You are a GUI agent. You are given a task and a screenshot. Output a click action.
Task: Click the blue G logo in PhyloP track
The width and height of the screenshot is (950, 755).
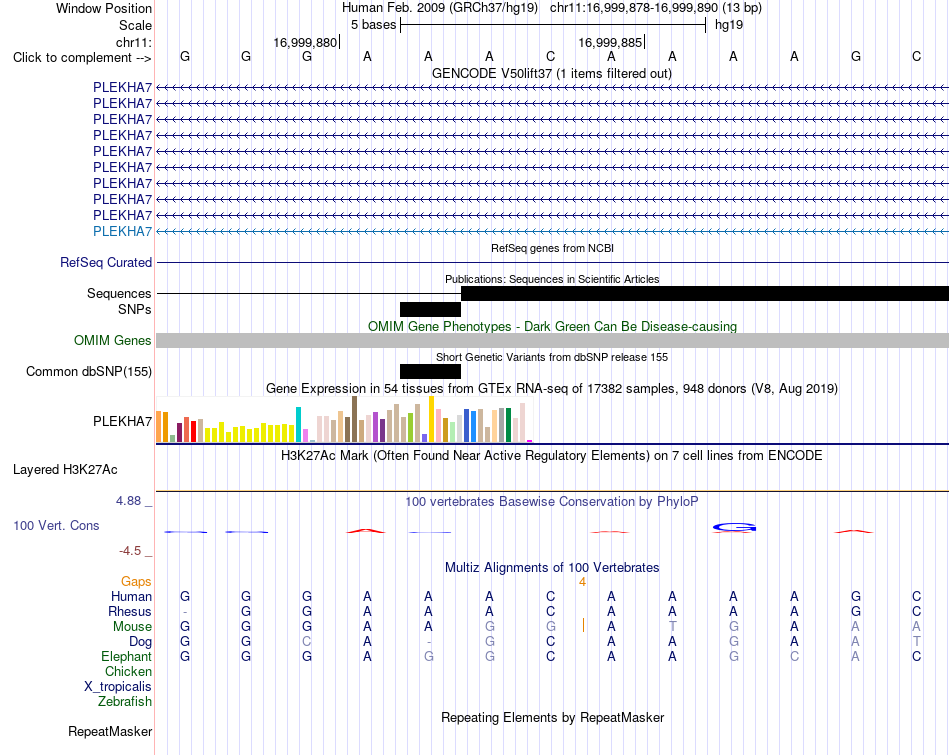[x=734, y=527]
